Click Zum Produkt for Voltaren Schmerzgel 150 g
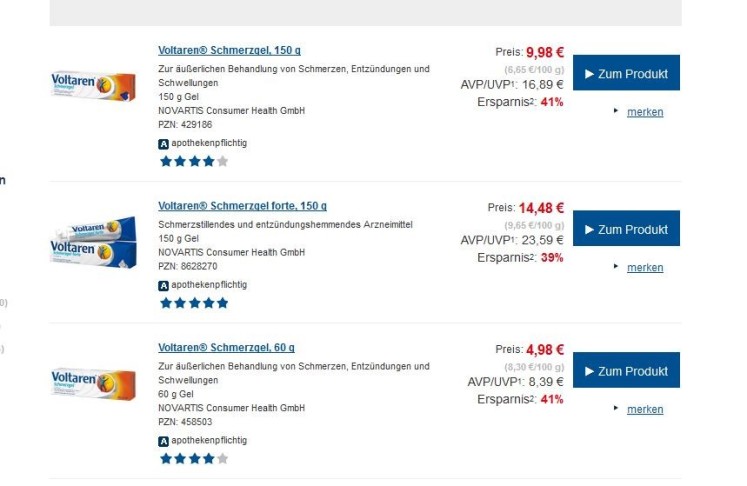Screen dimensions: 747x486 tap(626, 74)
